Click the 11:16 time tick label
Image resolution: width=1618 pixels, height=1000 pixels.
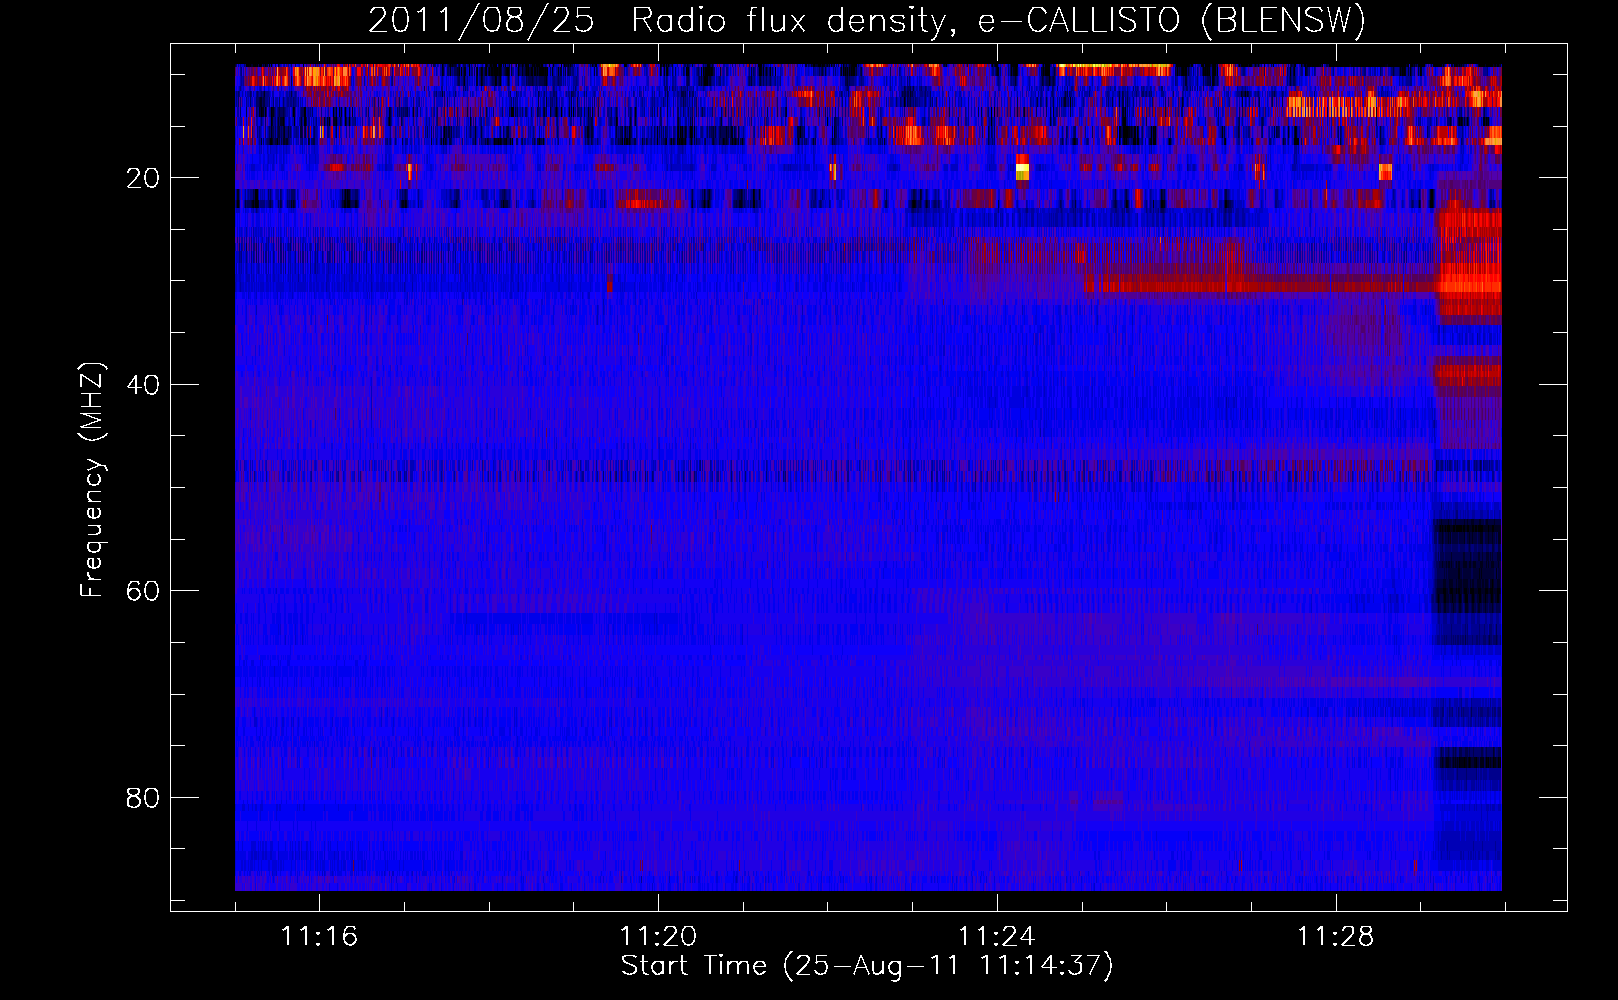click(x=319, y=936)
